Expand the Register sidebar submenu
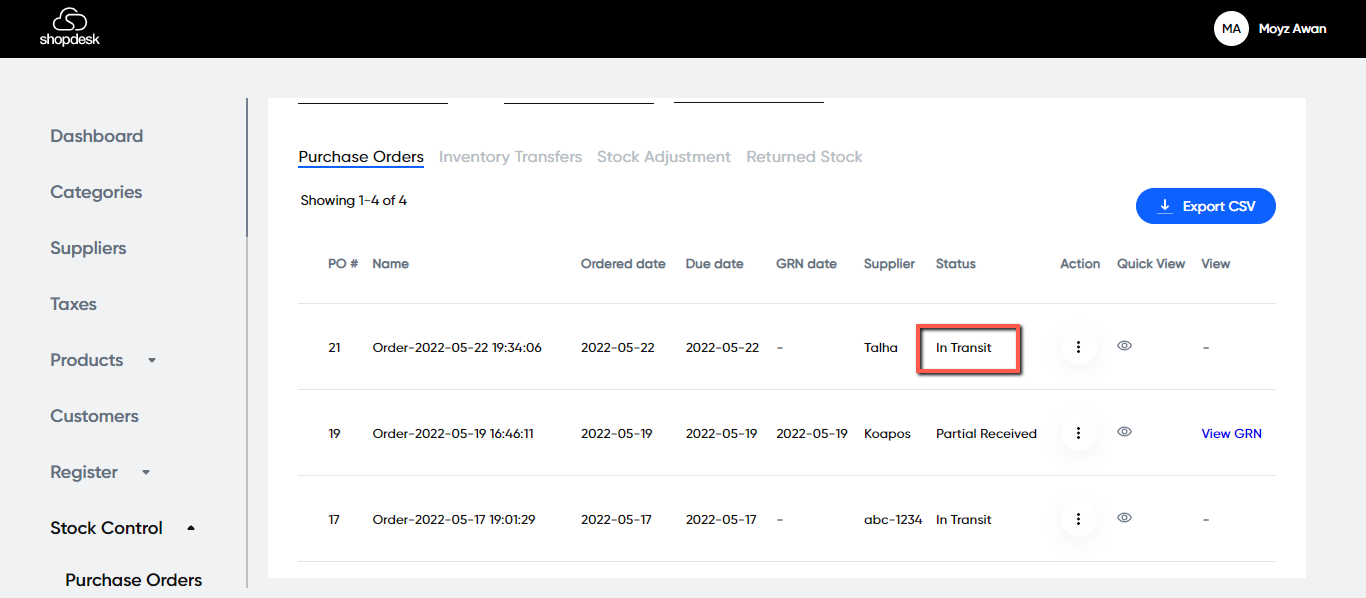1366x598 pixels. 146,472
